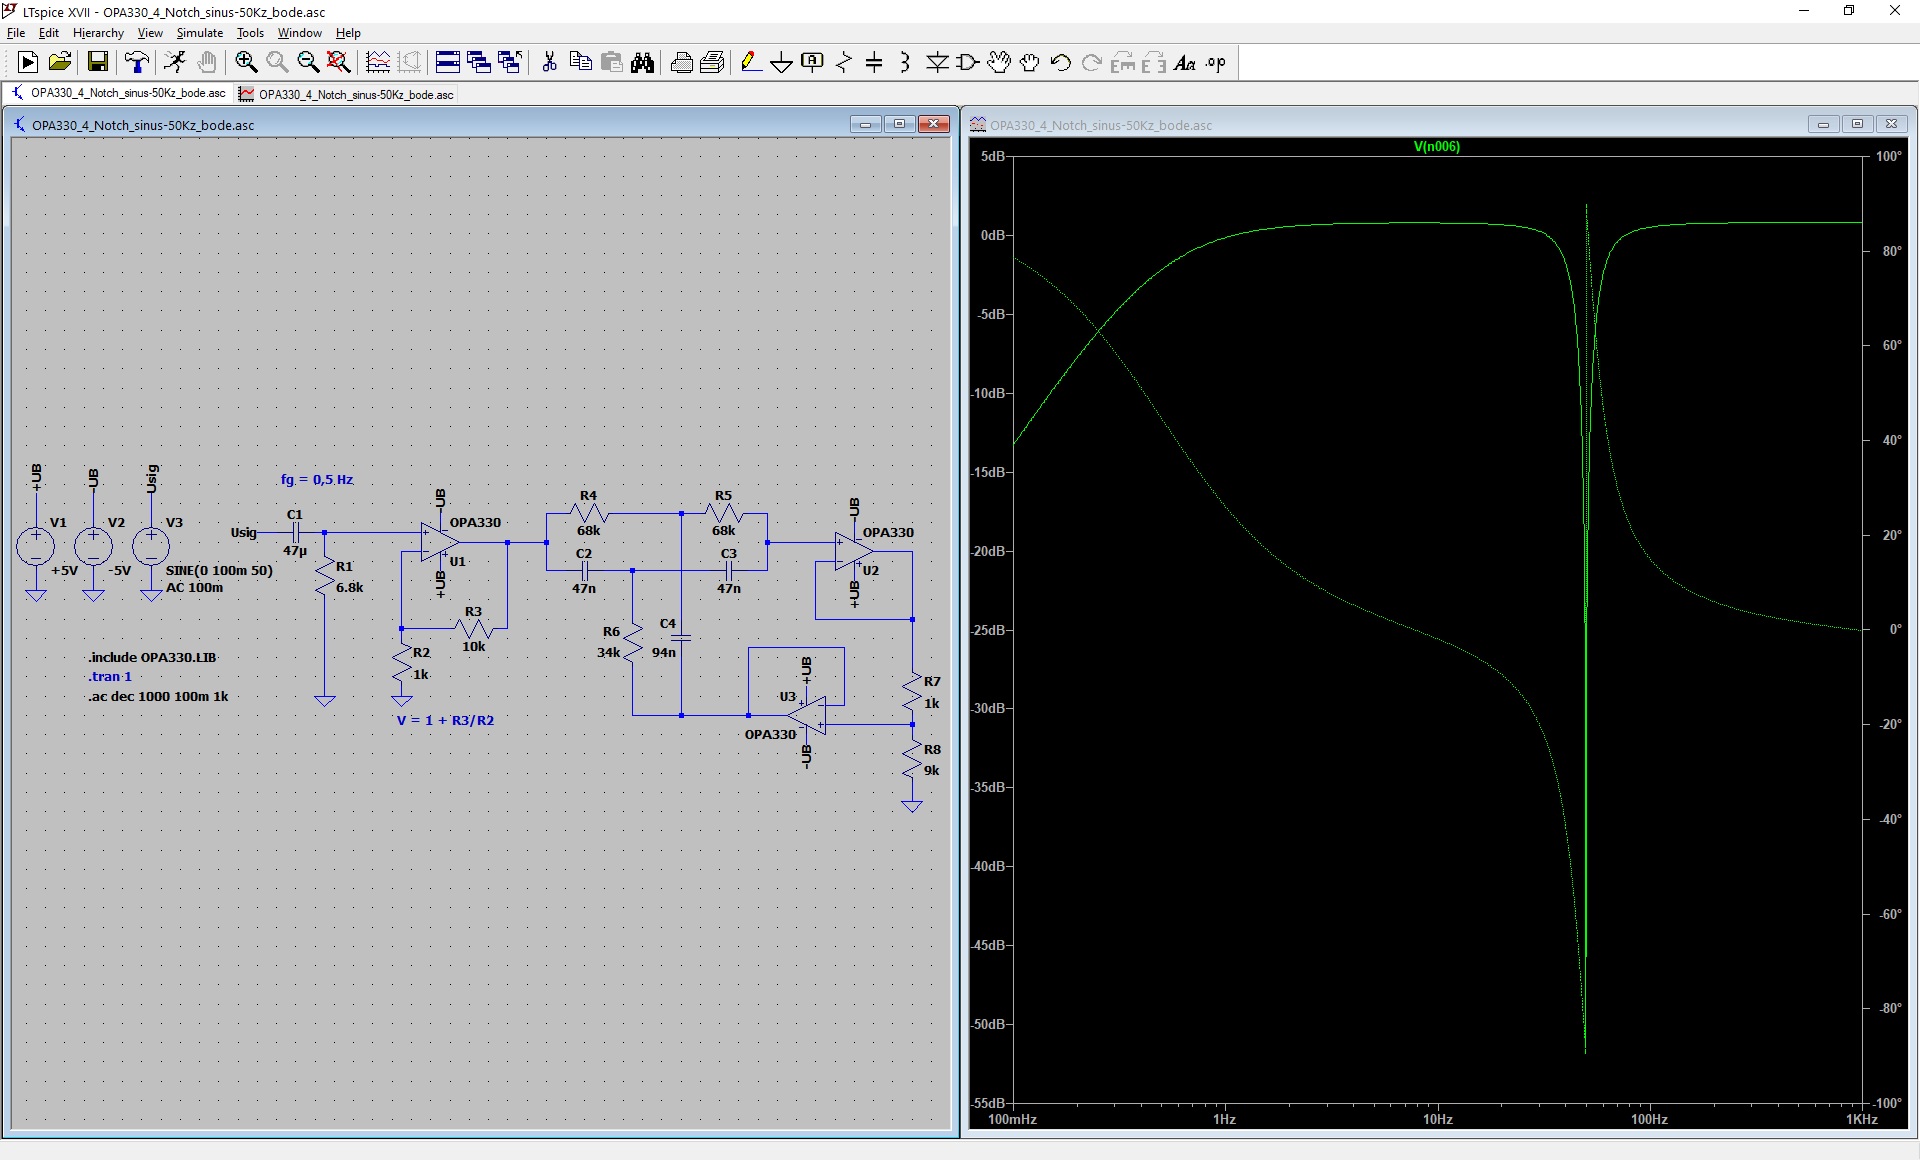Screen dimensions: 1920x1160
Task: Open a file via folder icon
Action: 60,63
